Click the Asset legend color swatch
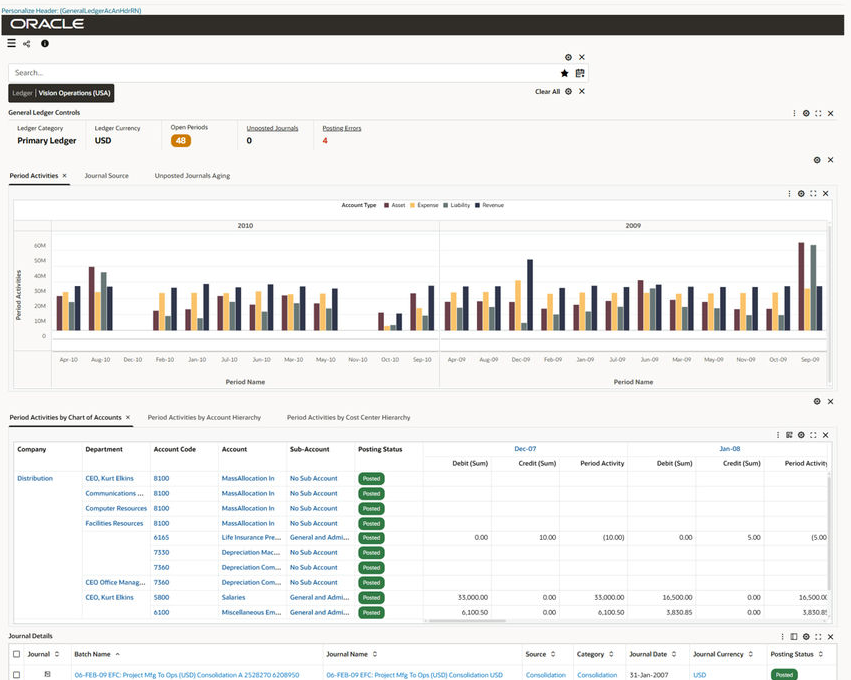The width and height of the screenshot is (851, 680). 386,205
